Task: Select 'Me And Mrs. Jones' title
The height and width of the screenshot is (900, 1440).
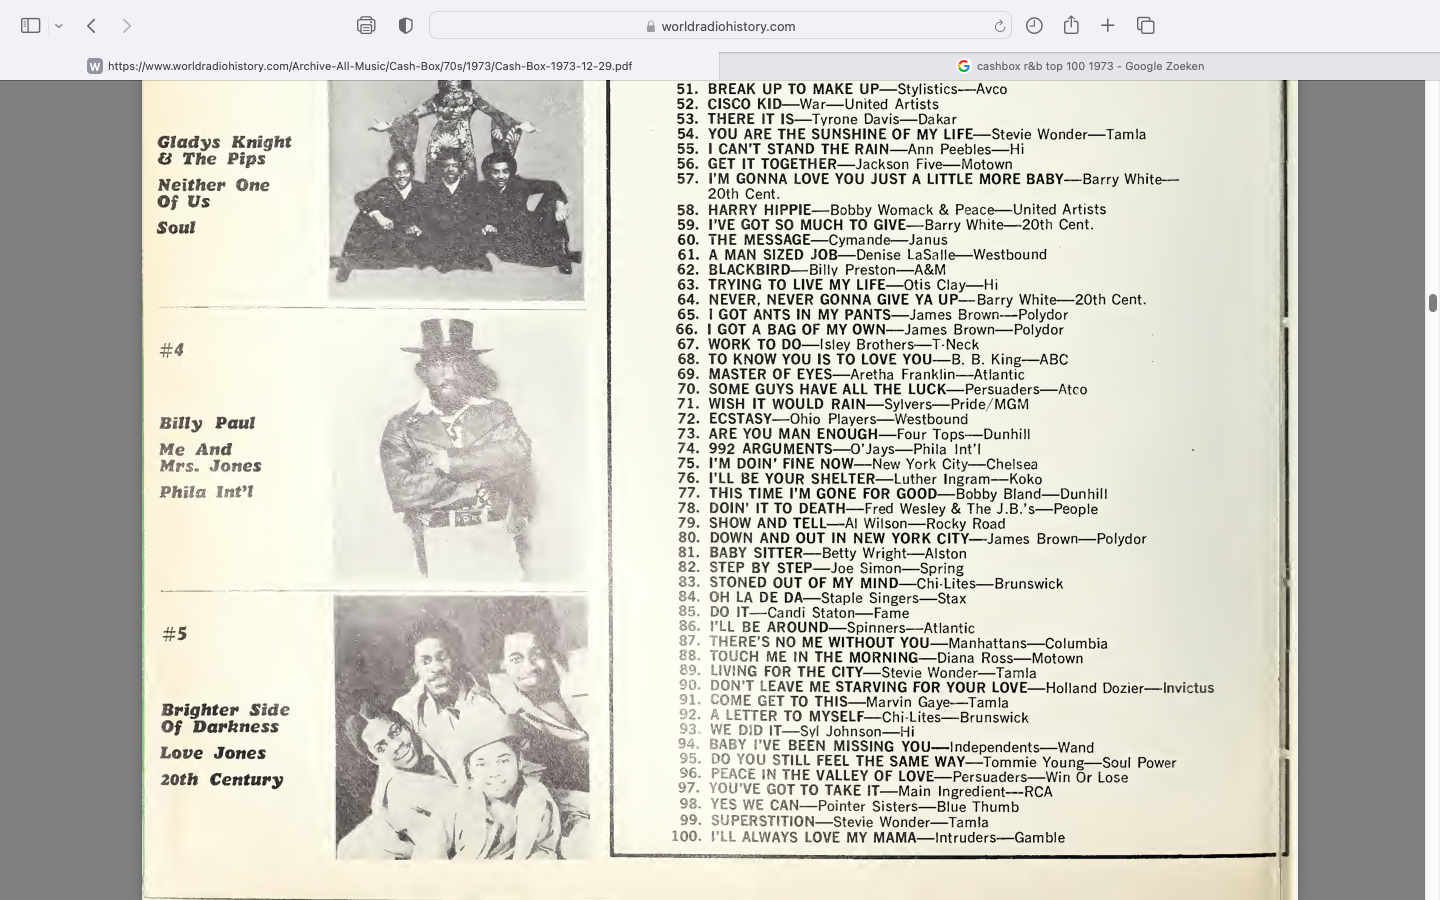Action: click(x=210, y=458)
